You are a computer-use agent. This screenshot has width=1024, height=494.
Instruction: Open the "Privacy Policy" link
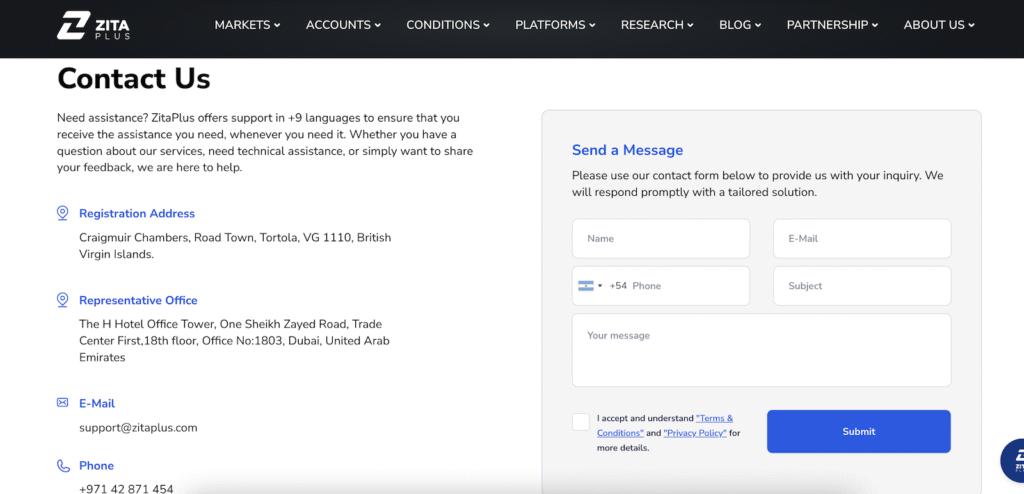click(695, 433)
